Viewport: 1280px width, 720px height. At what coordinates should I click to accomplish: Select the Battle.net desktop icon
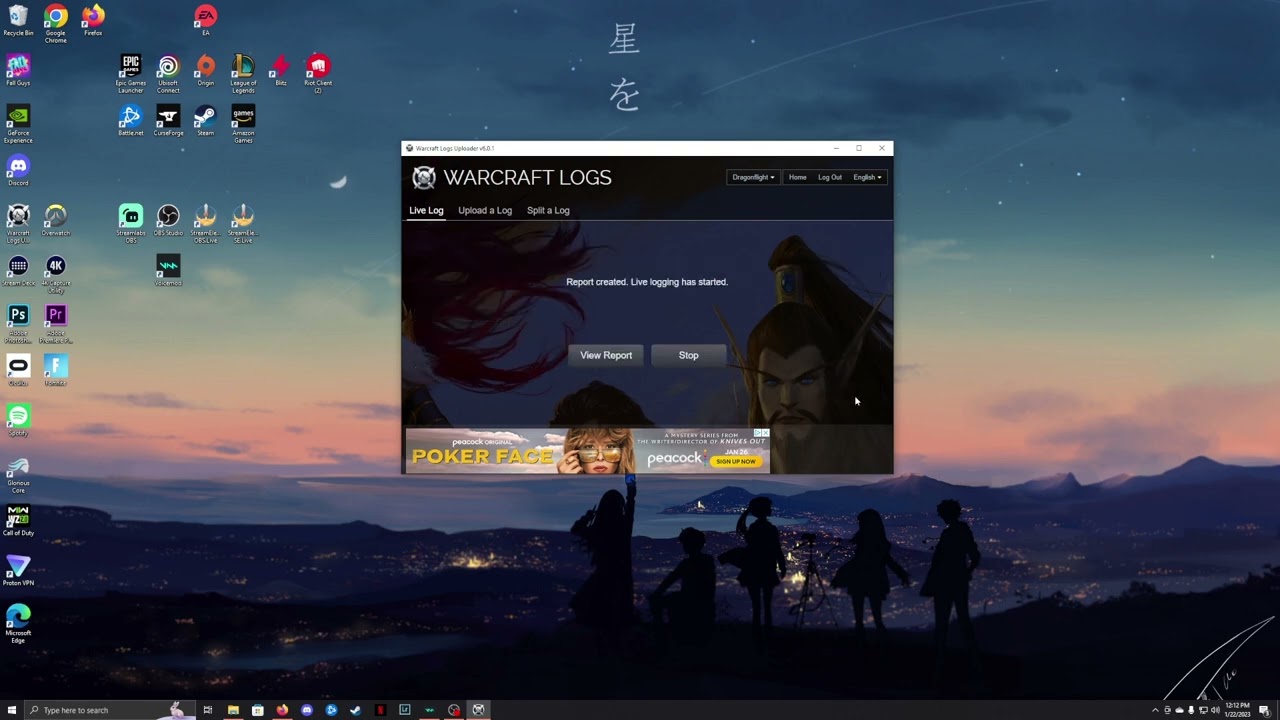(131, 118)
